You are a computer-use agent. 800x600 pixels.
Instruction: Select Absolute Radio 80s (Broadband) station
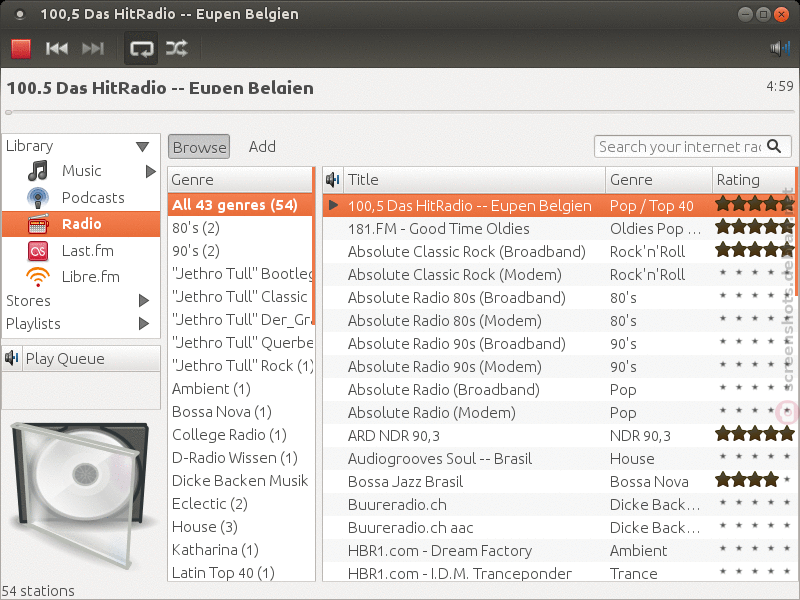click(x=559, y=297)
